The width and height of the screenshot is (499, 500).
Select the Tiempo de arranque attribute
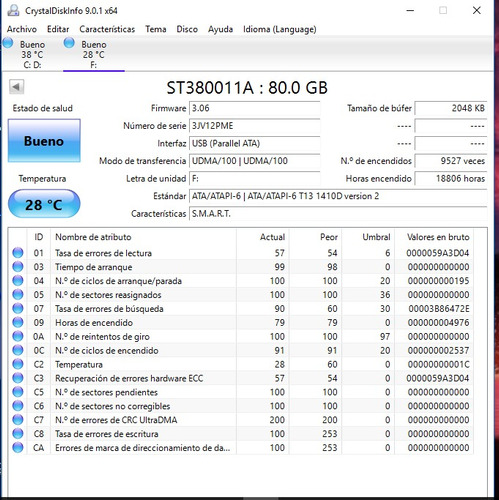pyautogui.click(x=241, y=267)
